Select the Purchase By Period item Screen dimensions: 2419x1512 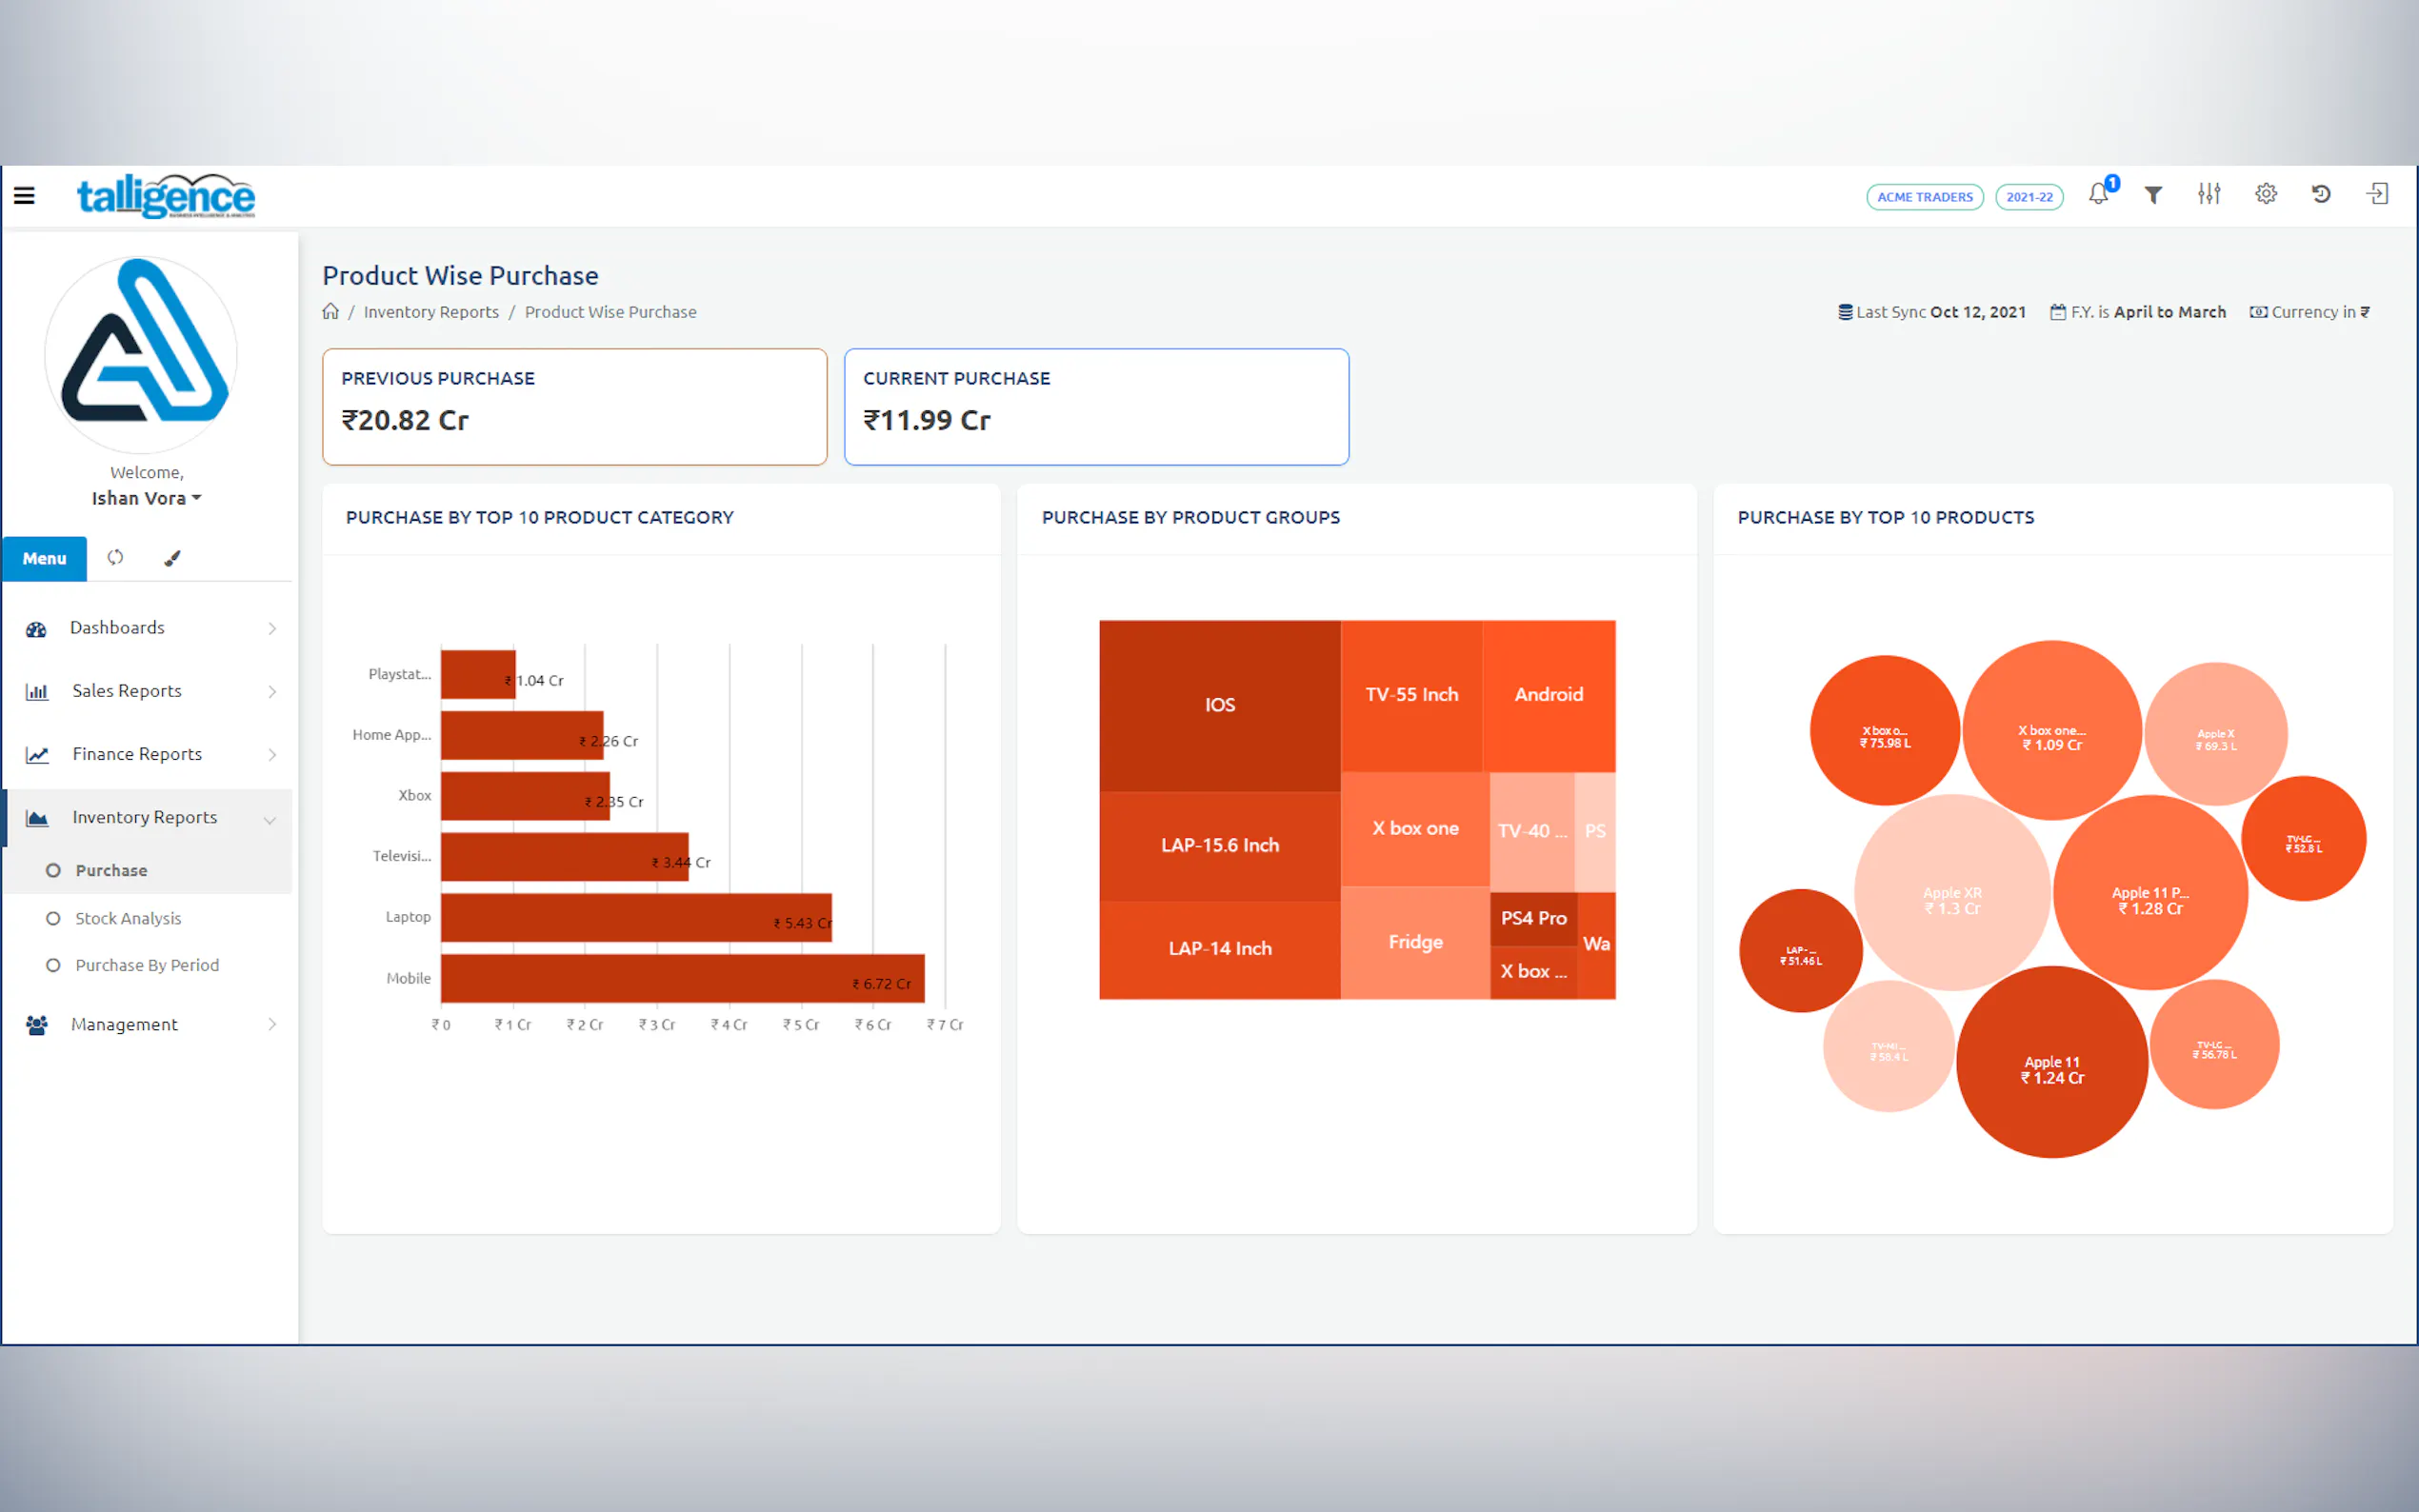pyautogui.click(x=147, y=965)
